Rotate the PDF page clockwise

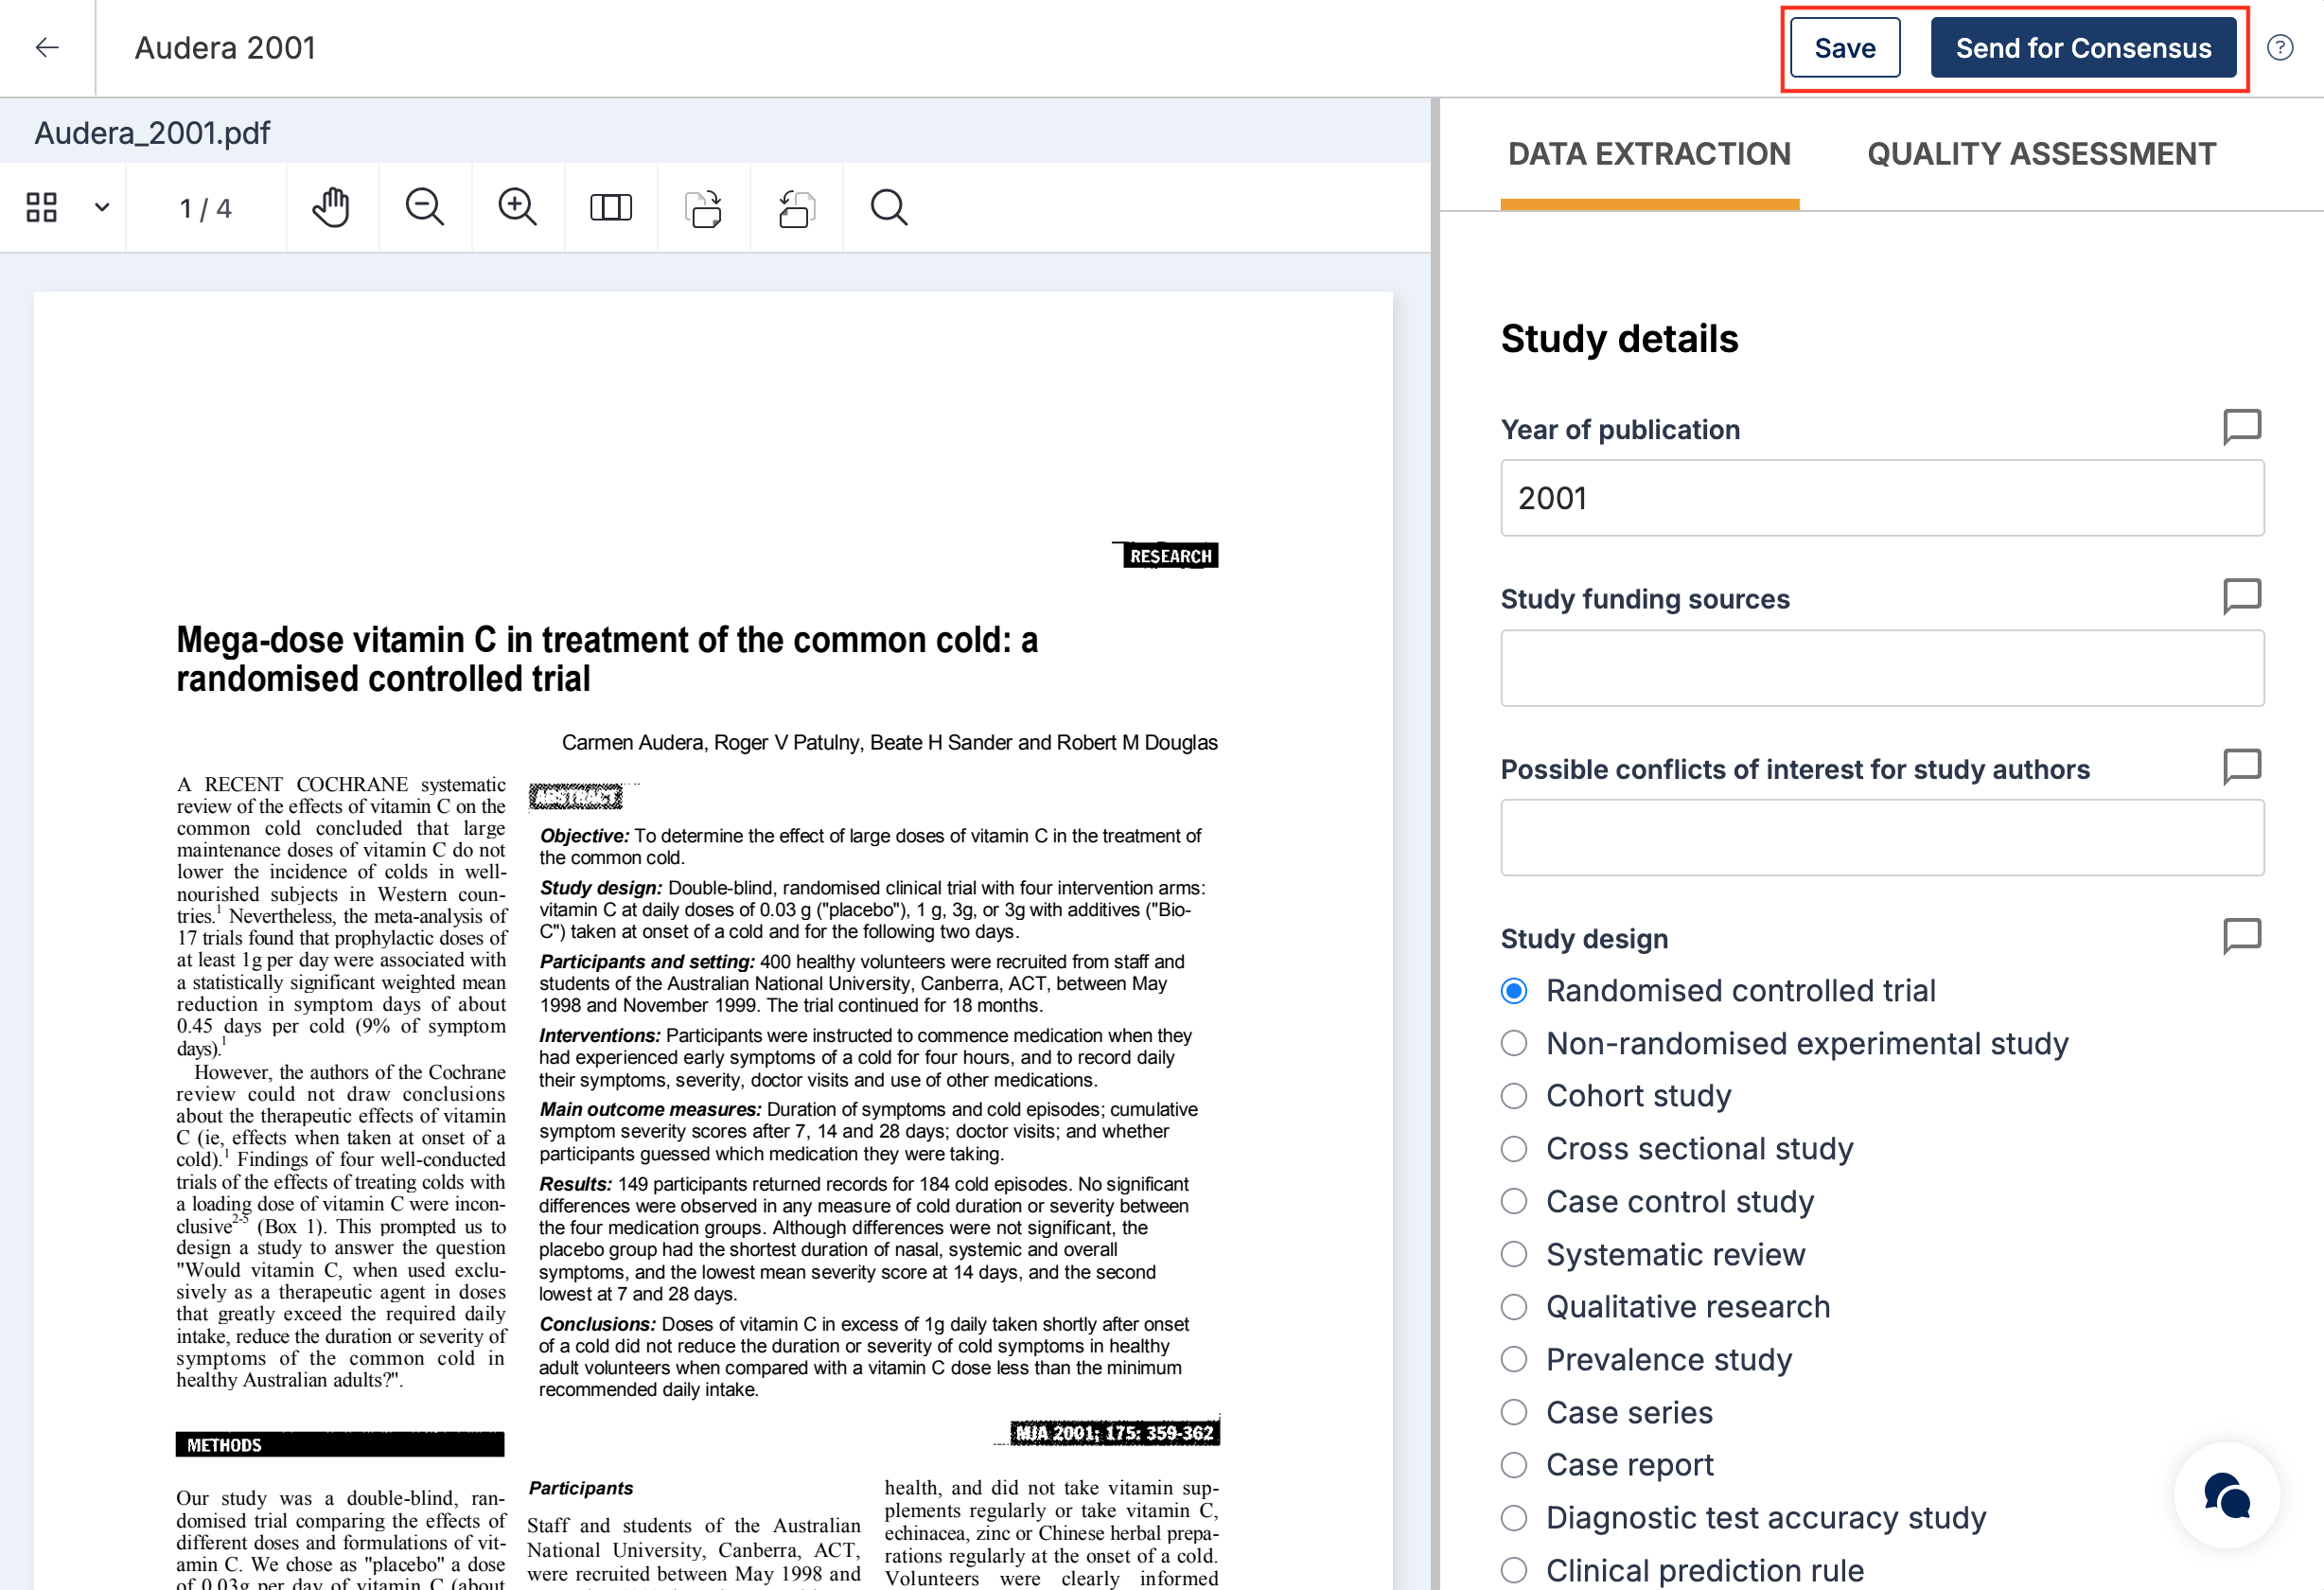(703, 208)
